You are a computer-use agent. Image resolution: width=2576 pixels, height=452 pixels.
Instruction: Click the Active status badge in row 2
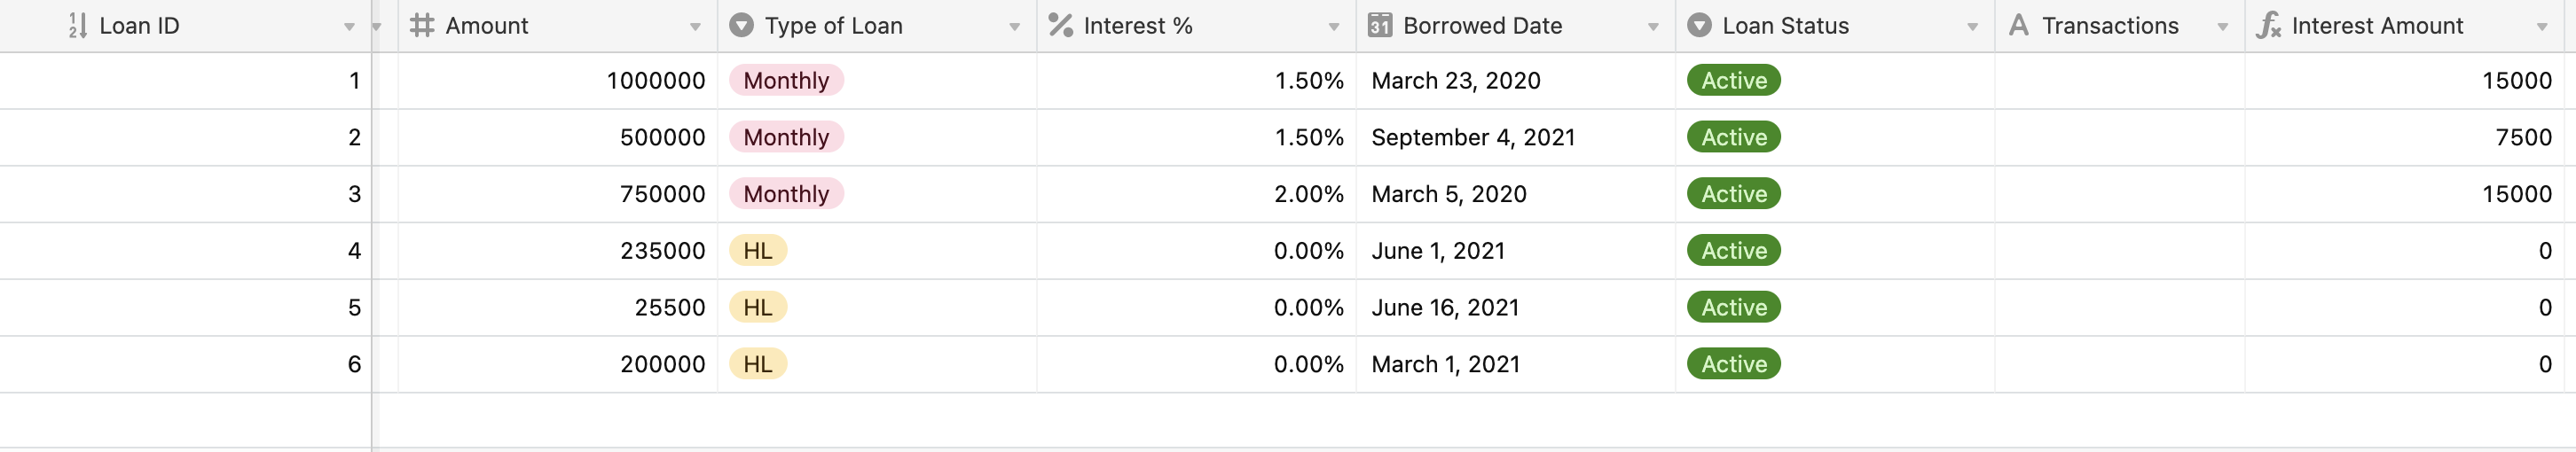1734,137
